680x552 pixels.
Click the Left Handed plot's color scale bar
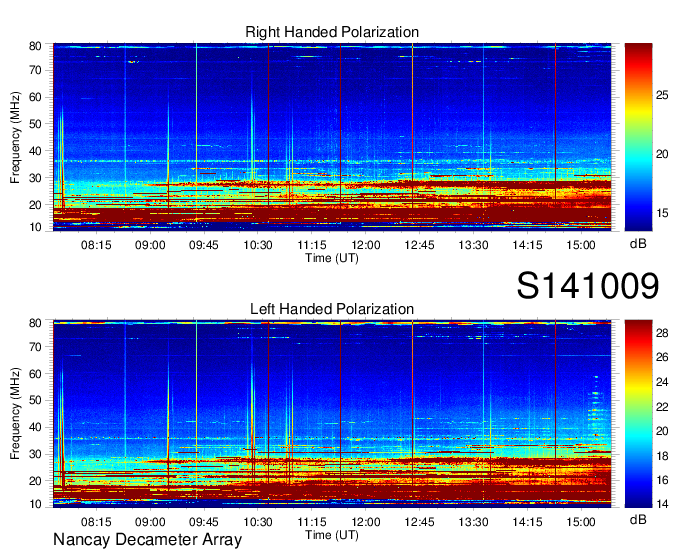638,414
